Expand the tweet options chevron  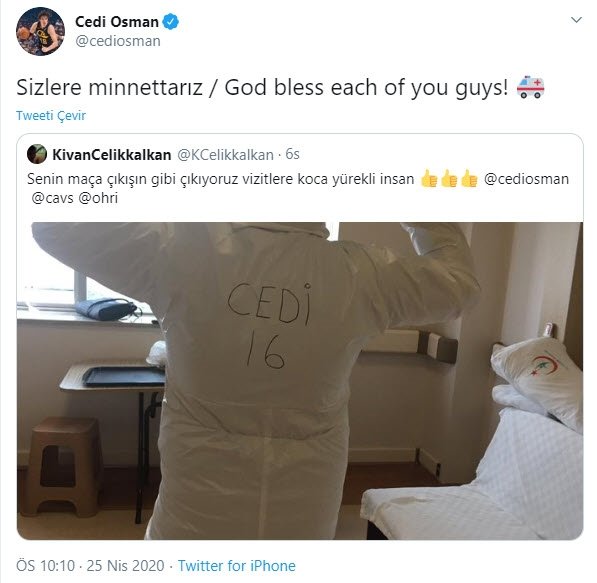[x=576, y=20]
